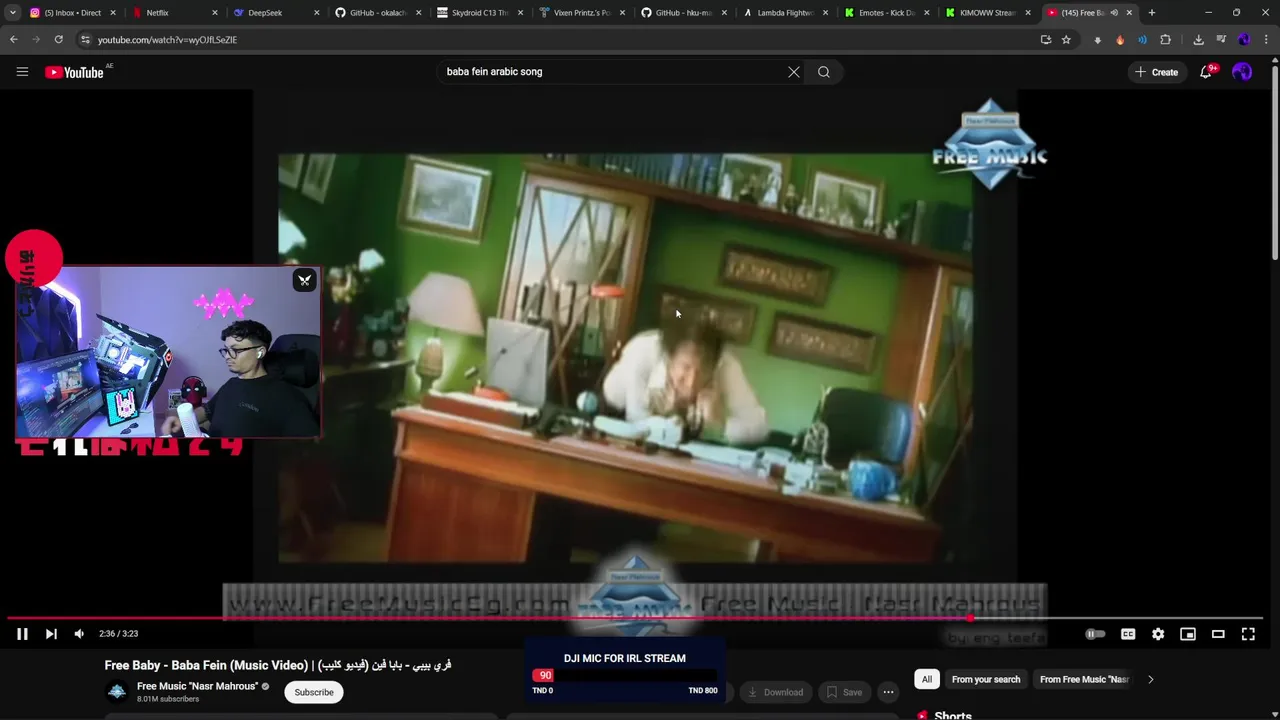Select the All filter chip

pyautogui.click(x=927, y=679)
